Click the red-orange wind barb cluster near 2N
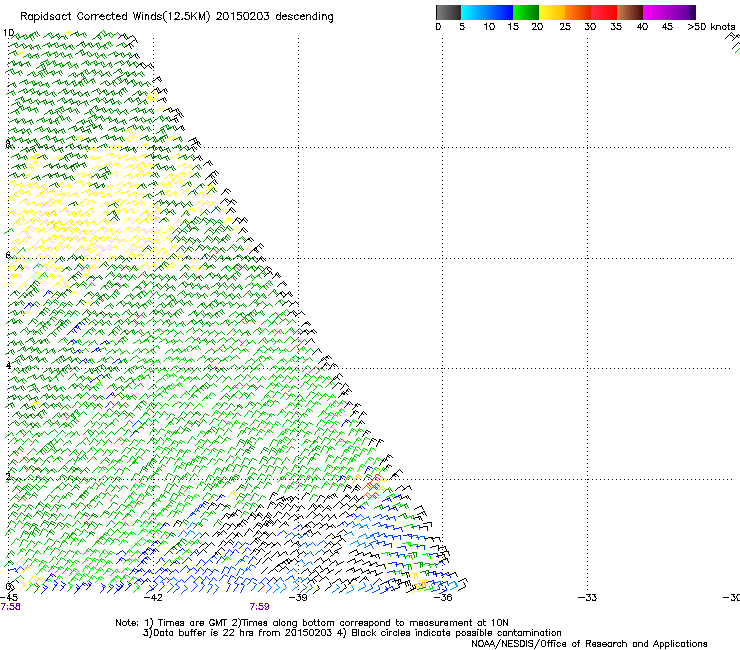The height and width of the screenshot is (650, 740). pos(373,488)
